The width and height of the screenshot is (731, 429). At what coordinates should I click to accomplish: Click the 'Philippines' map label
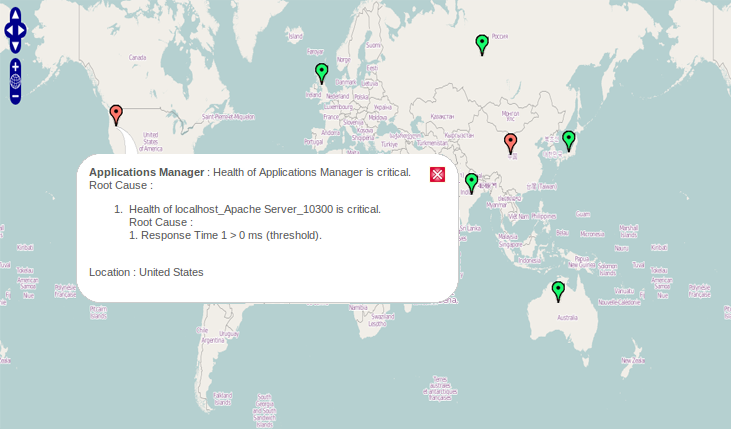[x=544, y=216]
